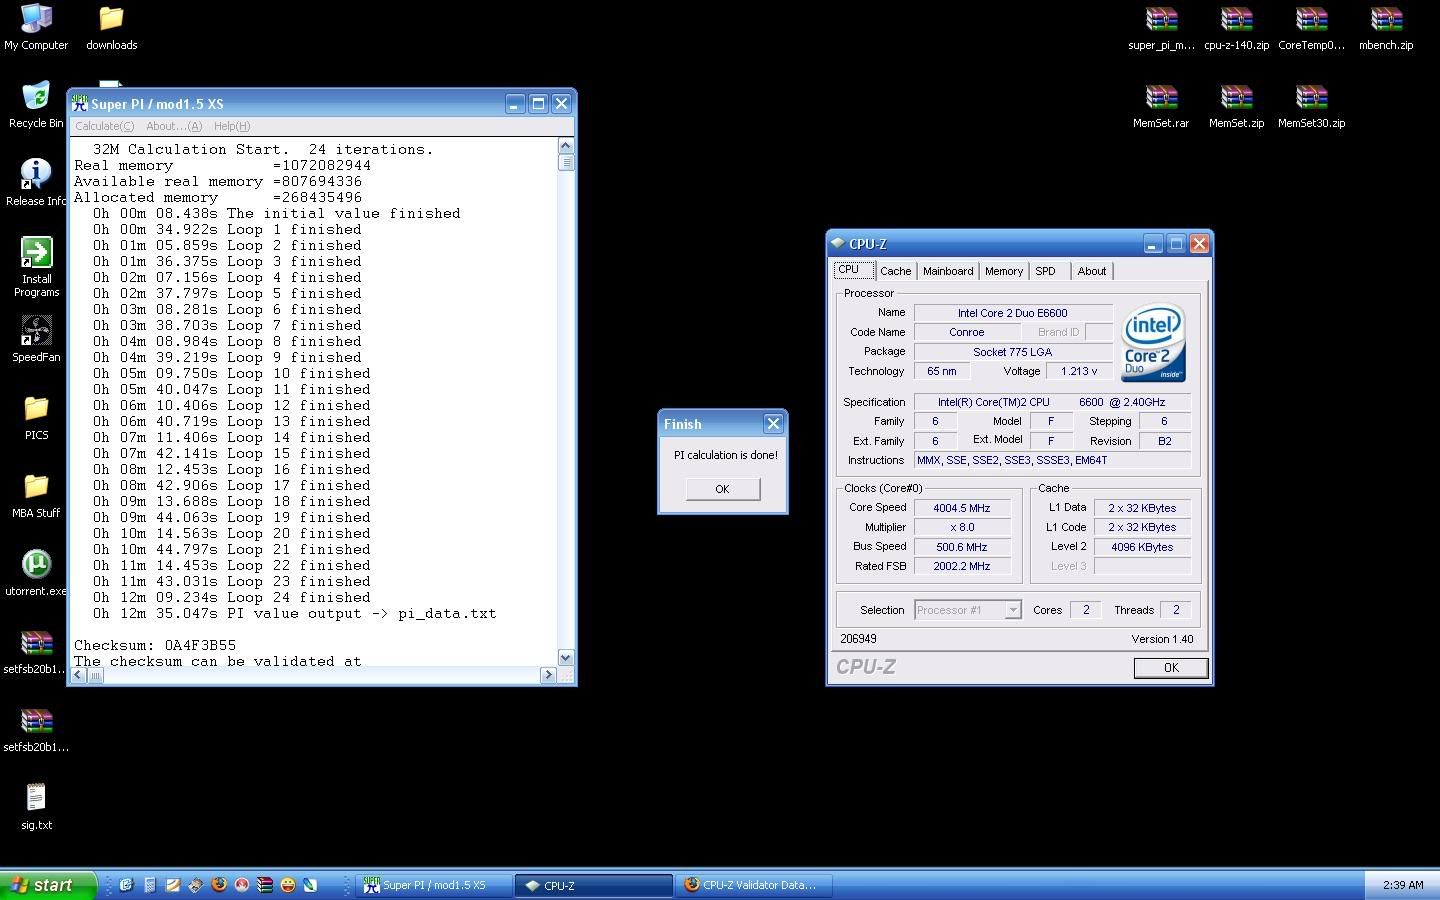Launch SpeedFan from desktop

pyautogui.click(x=36, y=339)
